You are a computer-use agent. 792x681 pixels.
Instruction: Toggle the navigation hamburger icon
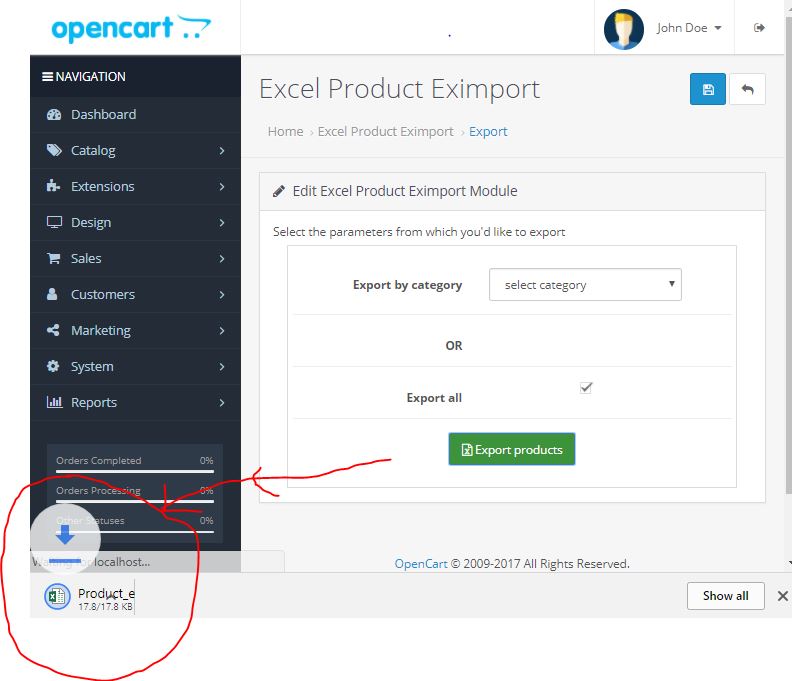click(x=47, y=77)
